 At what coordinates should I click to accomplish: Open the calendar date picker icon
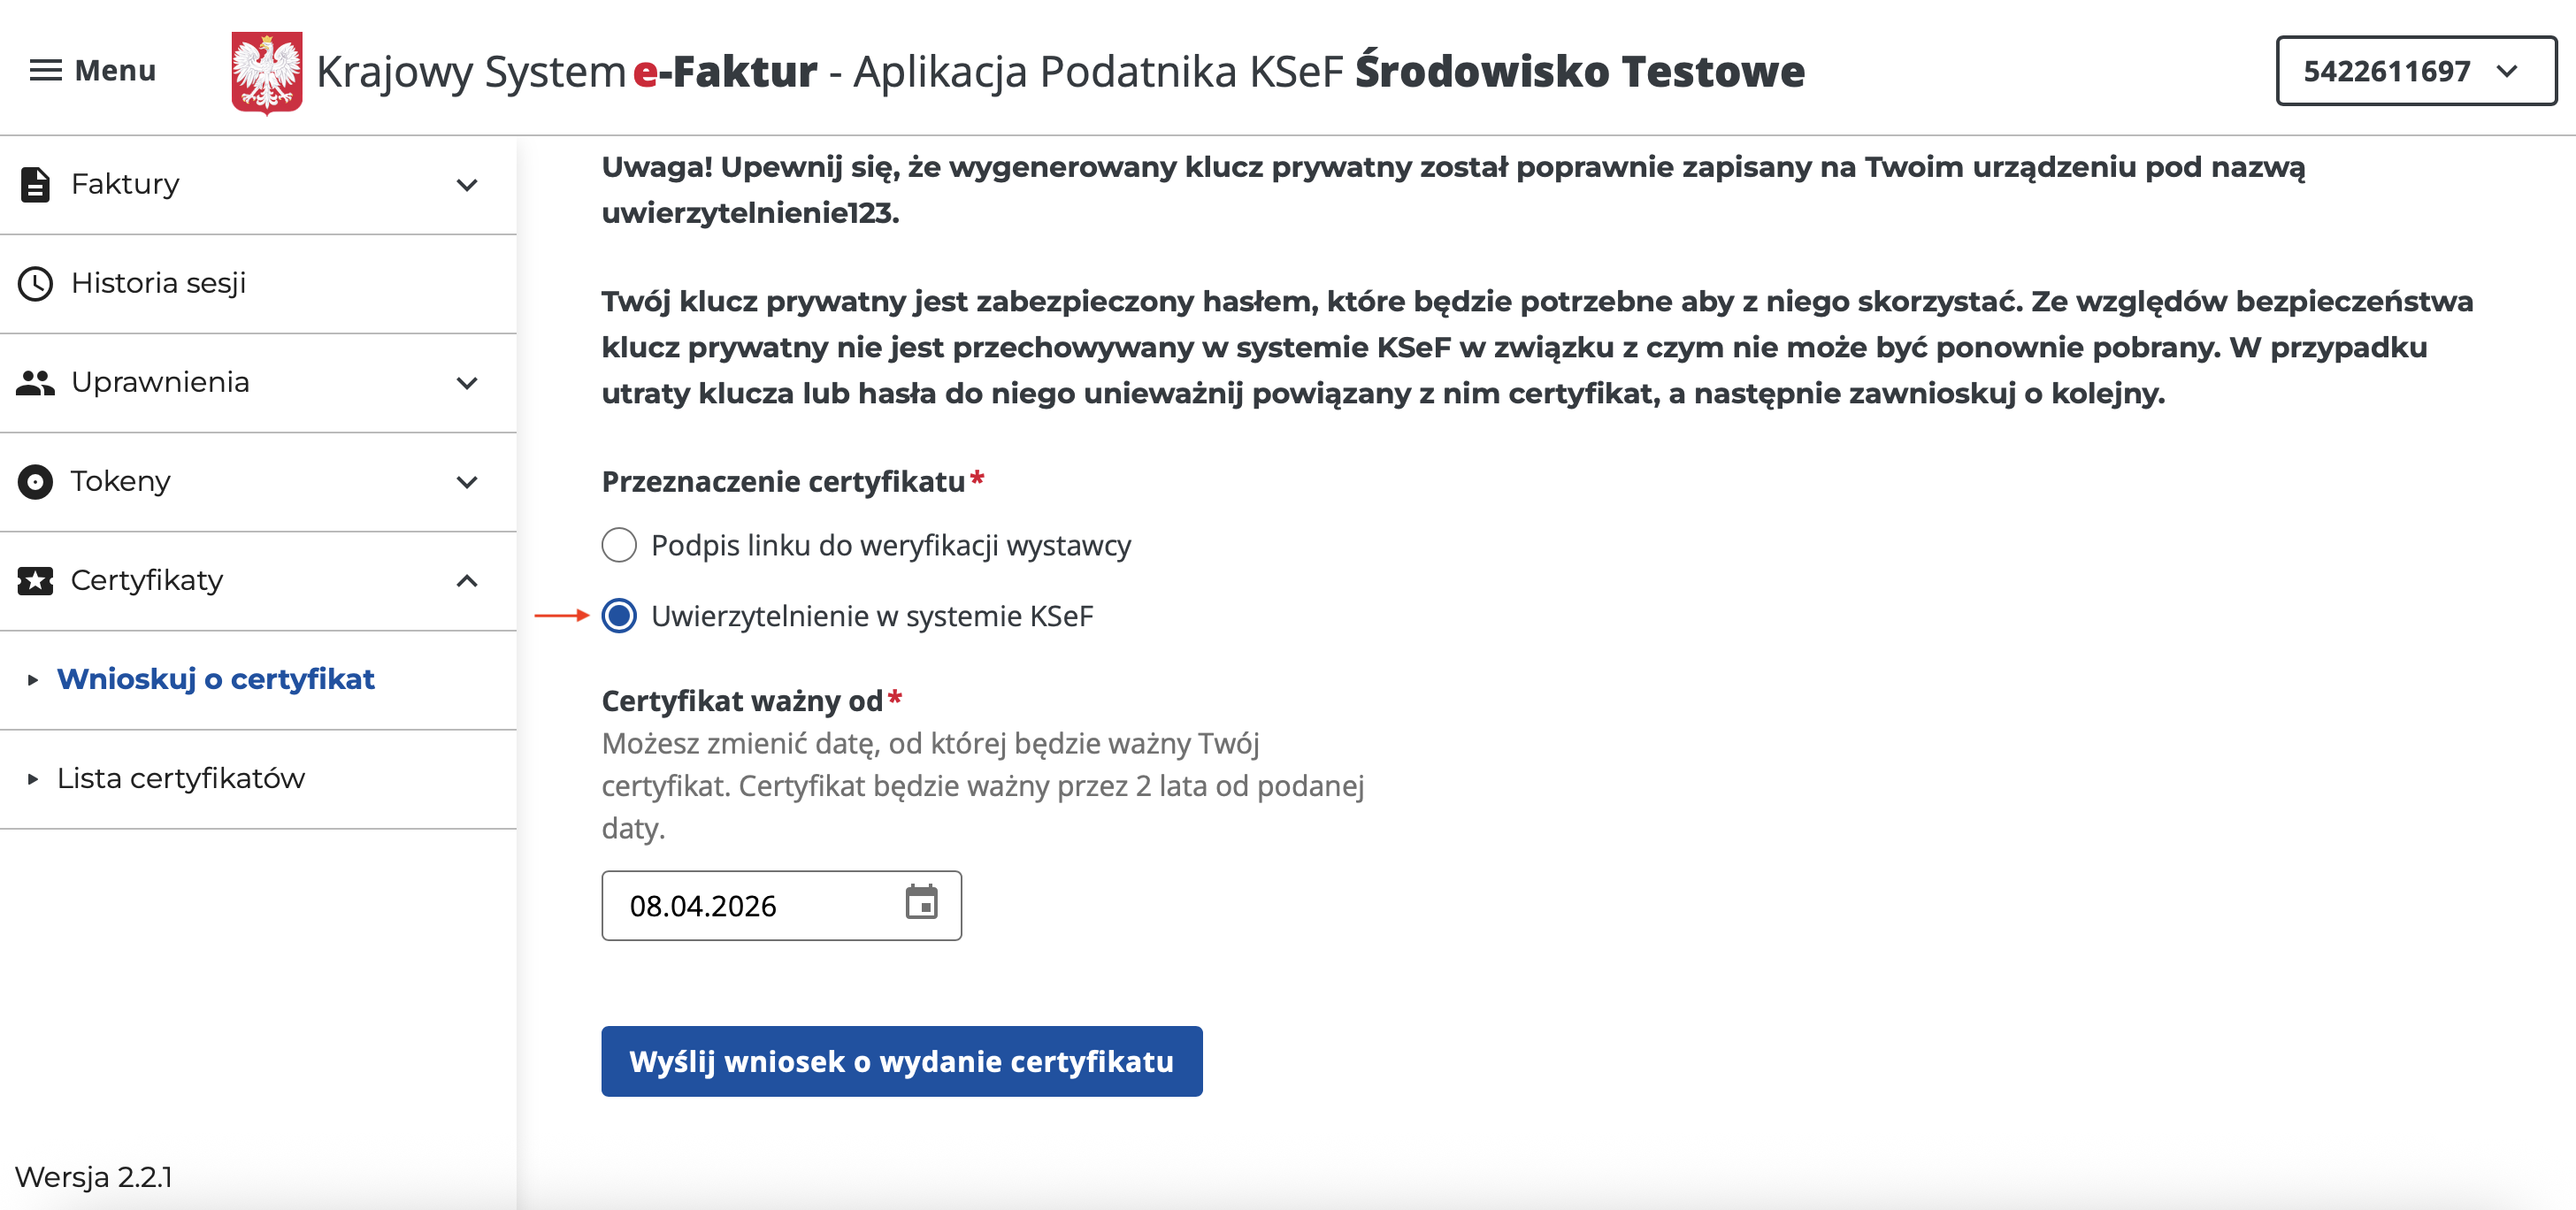921,902
